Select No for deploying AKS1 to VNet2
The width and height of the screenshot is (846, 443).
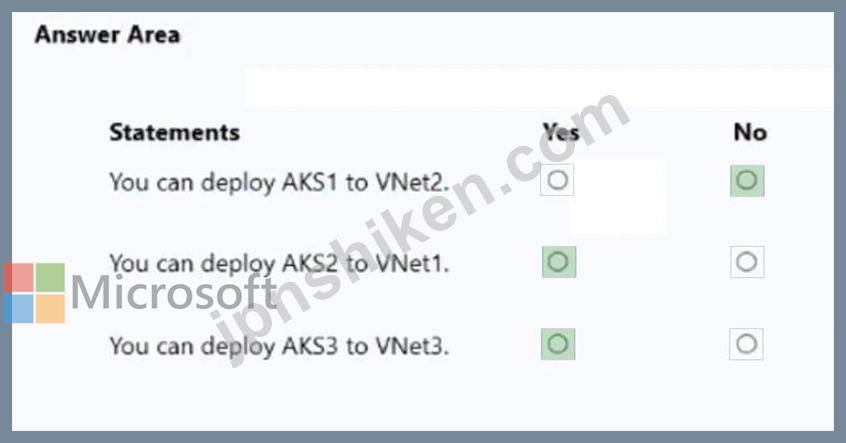pyautogui.click(x=747, y=180)
